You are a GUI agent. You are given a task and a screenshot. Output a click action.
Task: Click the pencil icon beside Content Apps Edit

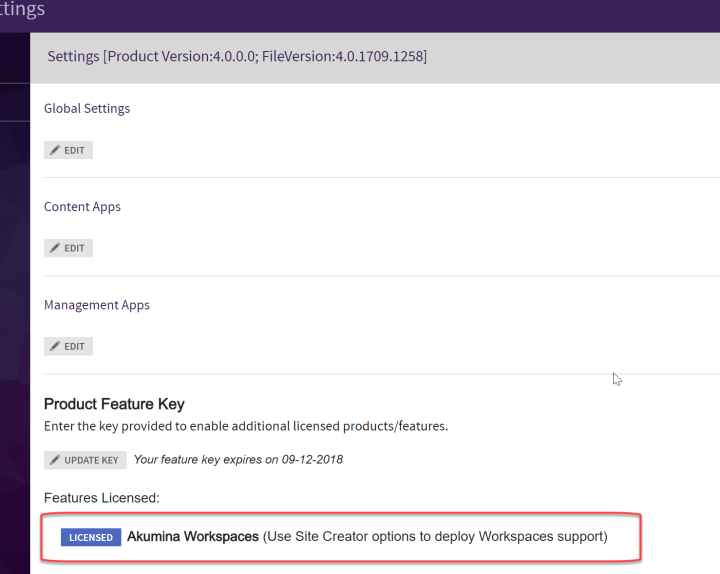tap(55, 248)
